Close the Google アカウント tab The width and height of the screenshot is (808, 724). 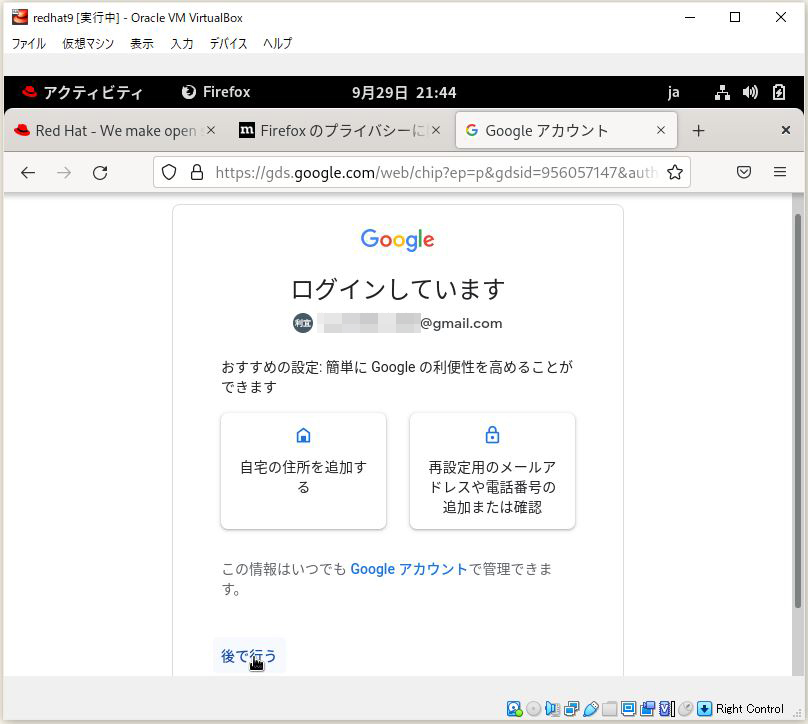coord(661,130)
